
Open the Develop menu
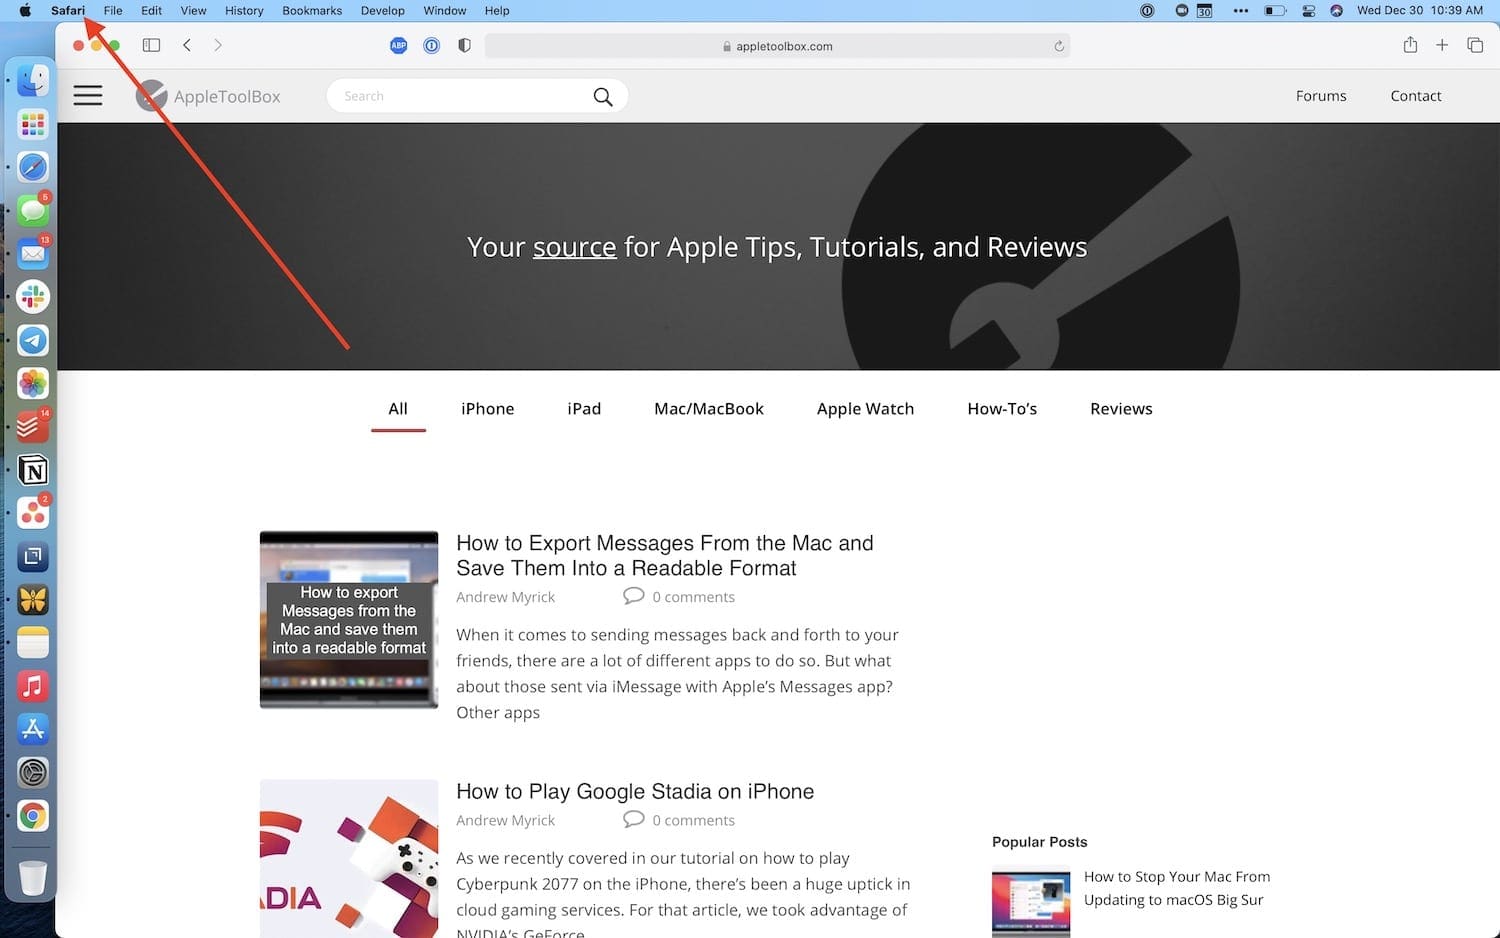coord(383,11)
